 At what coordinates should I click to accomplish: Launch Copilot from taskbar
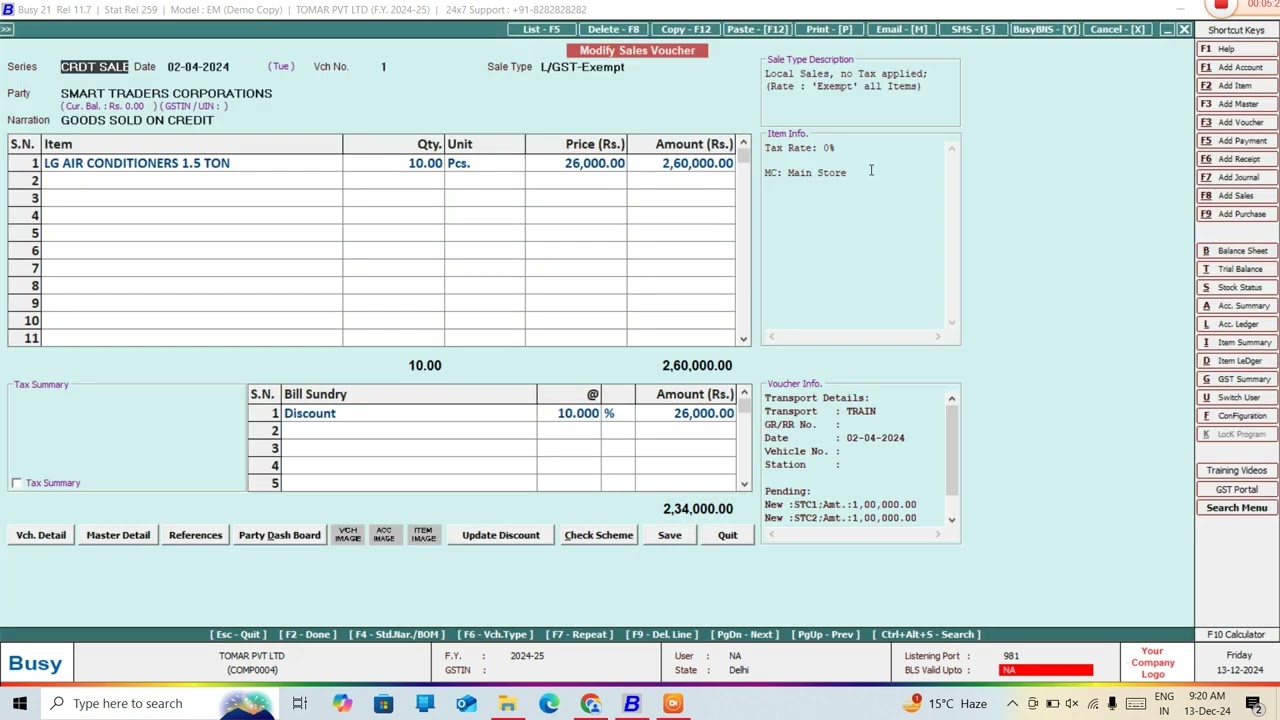coord(342,703)
